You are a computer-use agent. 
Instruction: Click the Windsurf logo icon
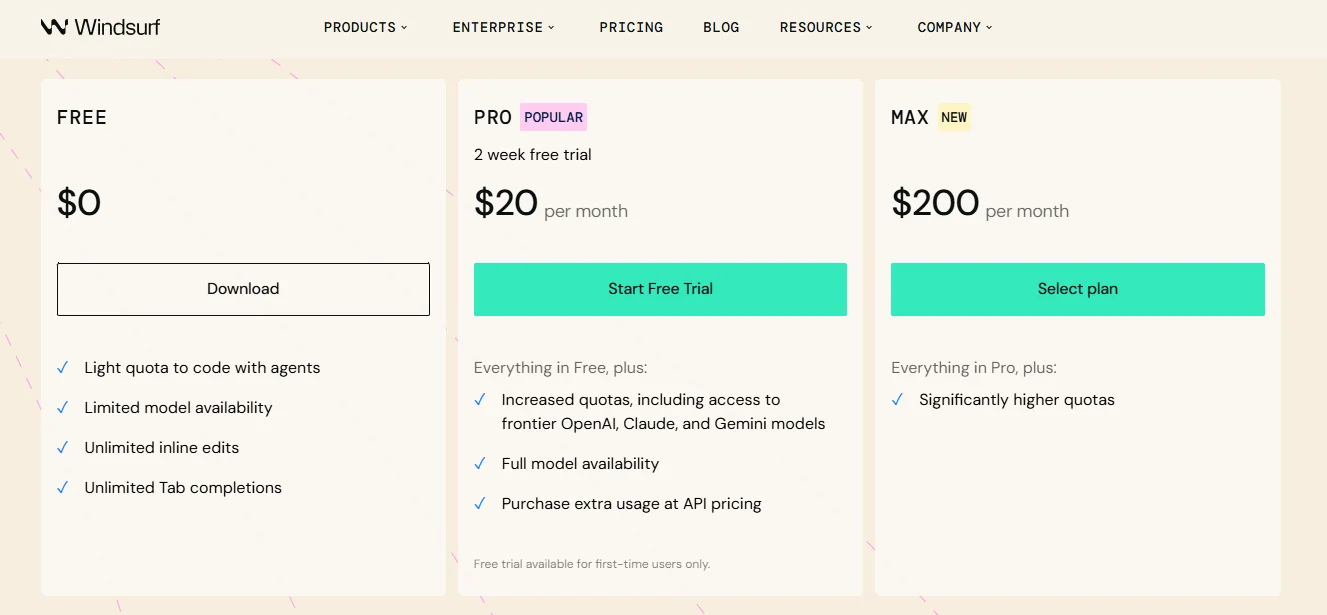pyautogui.click(x=54, y=27)
